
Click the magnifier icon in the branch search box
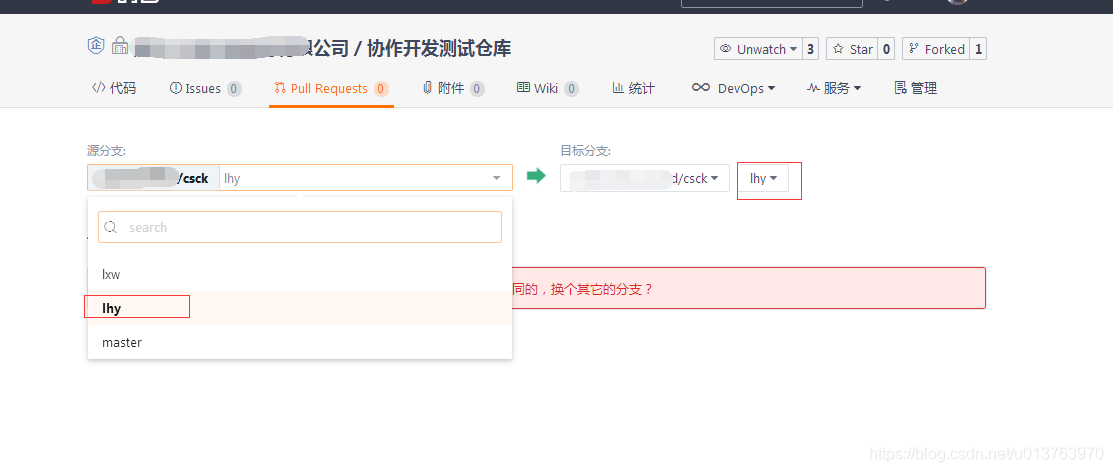[112, 227]
